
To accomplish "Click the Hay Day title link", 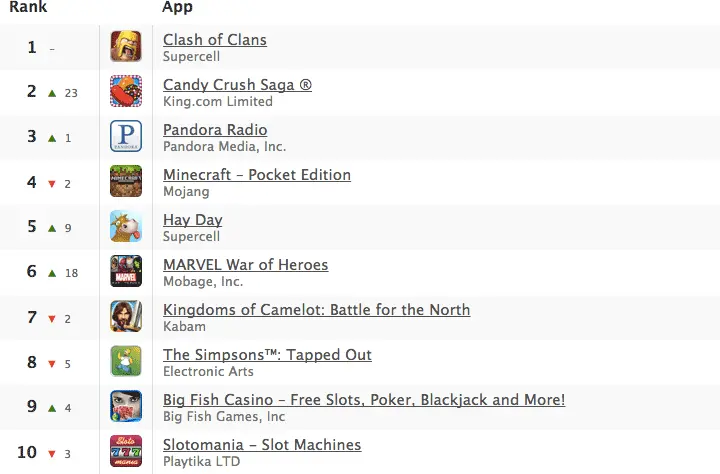I will 193,220.
